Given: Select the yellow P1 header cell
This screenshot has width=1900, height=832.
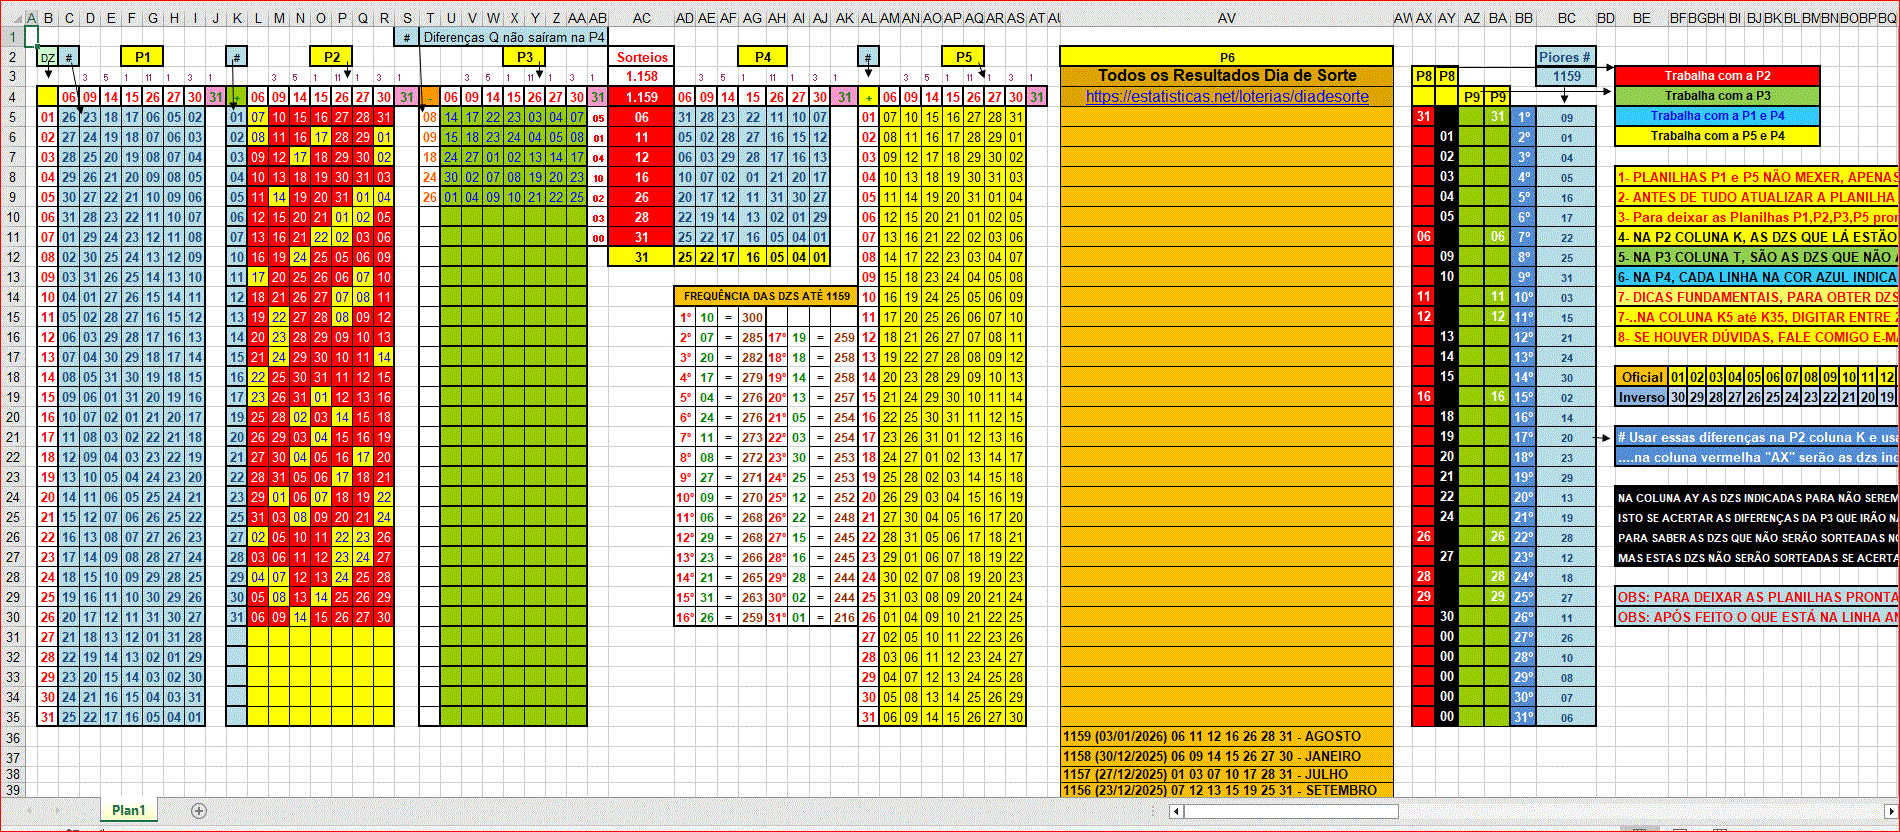Looking at the screenshot, I should click(x=142, y=57).
